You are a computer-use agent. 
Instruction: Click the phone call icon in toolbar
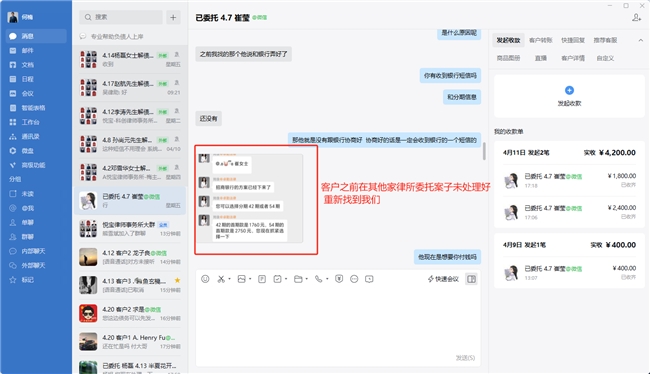(318, 279)
